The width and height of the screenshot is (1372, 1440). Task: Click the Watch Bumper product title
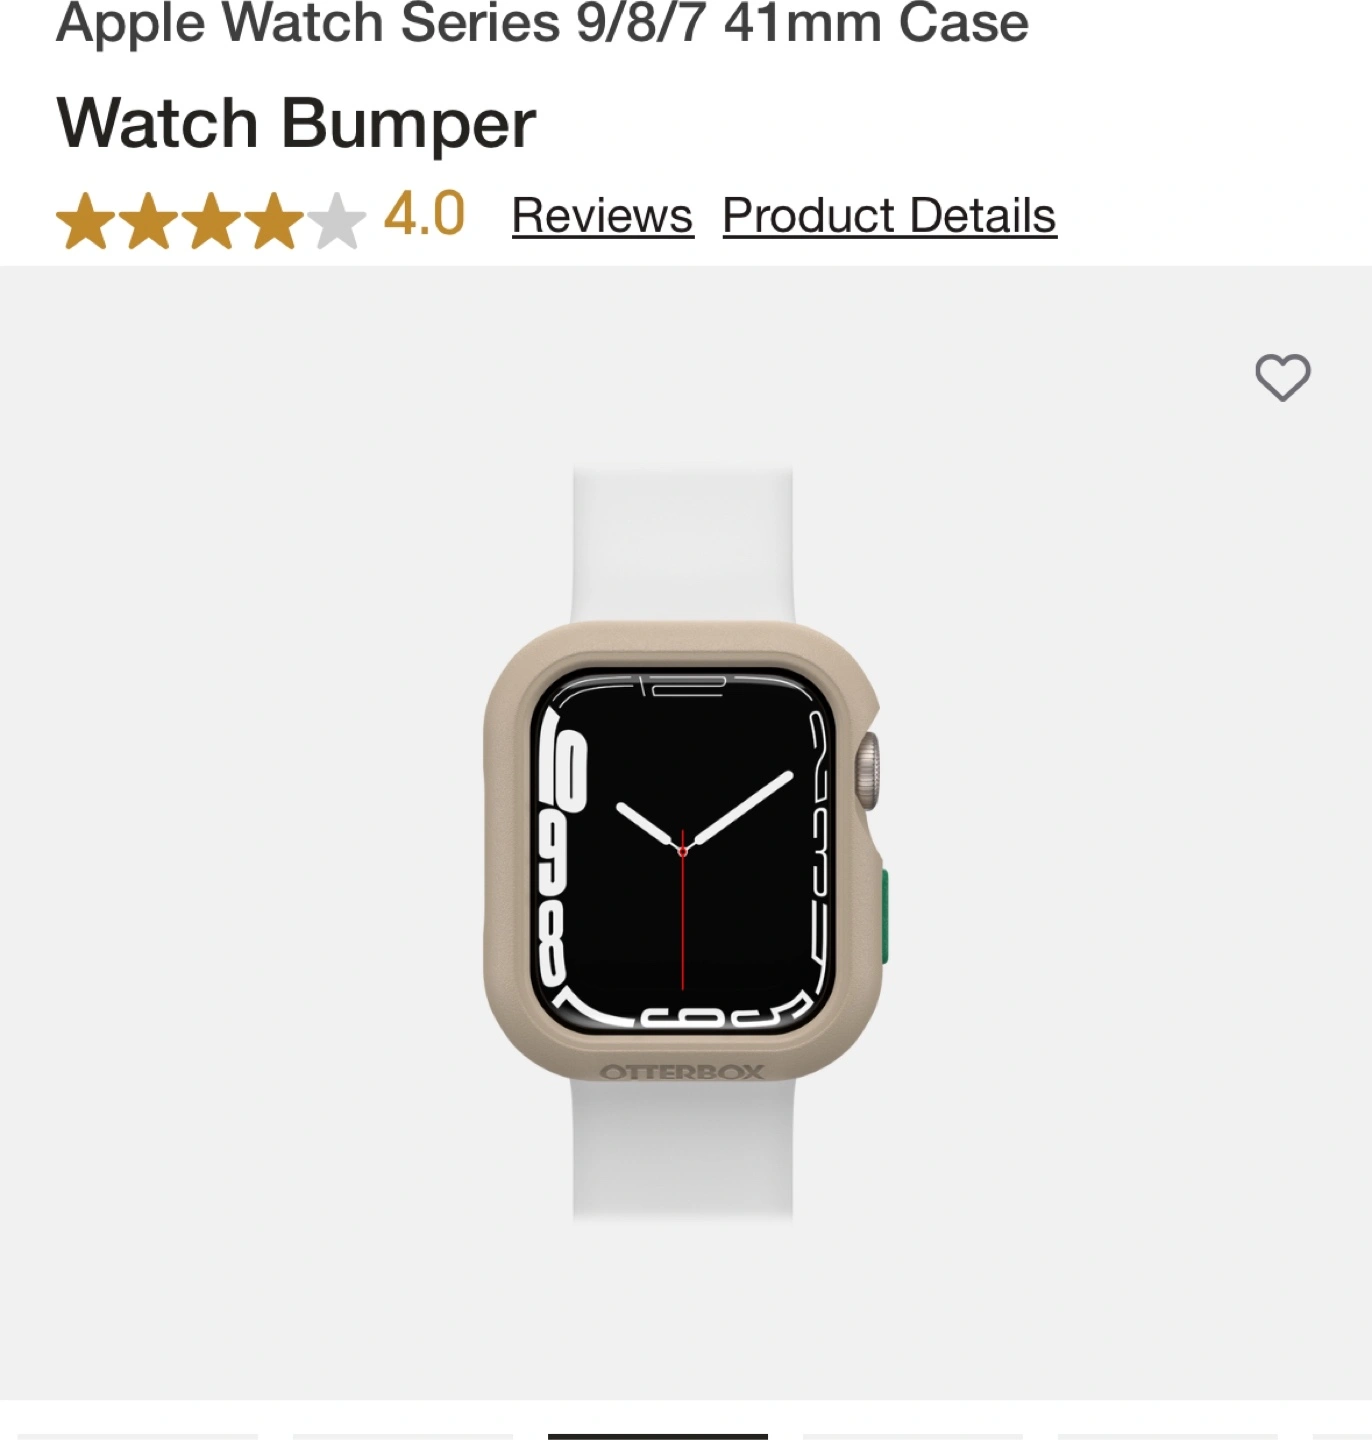(x=296, y=123)
